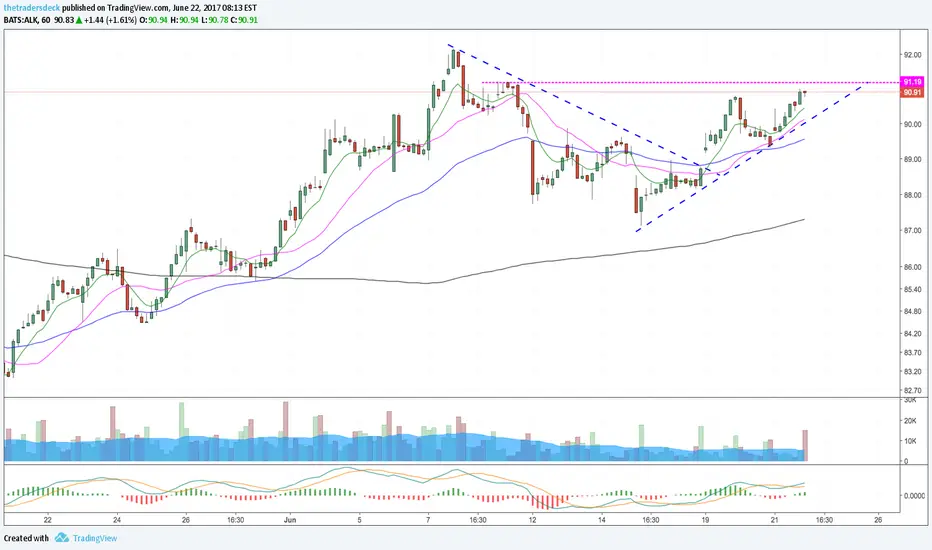Click the TradingView cloud logo icon

[x=62, y=538]
